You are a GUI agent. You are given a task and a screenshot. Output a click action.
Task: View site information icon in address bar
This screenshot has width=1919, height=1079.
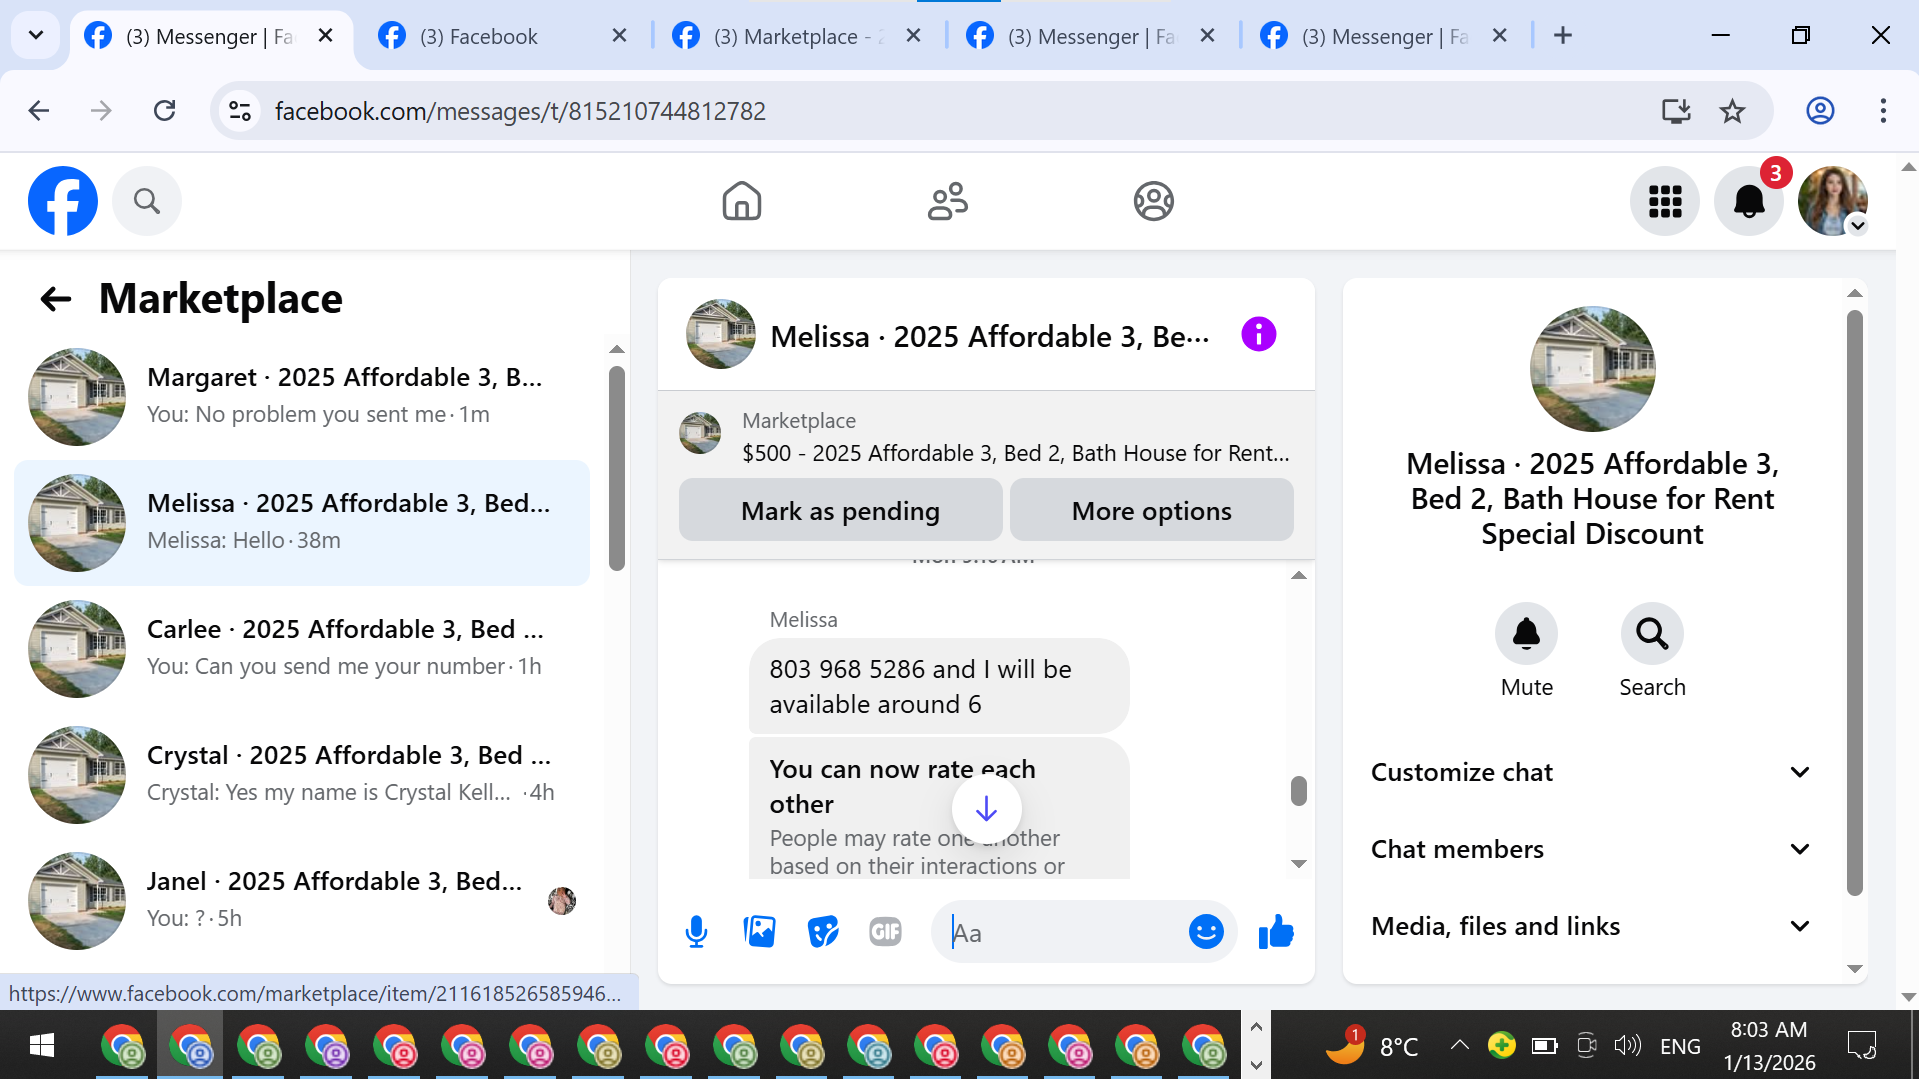coord(240,110)
